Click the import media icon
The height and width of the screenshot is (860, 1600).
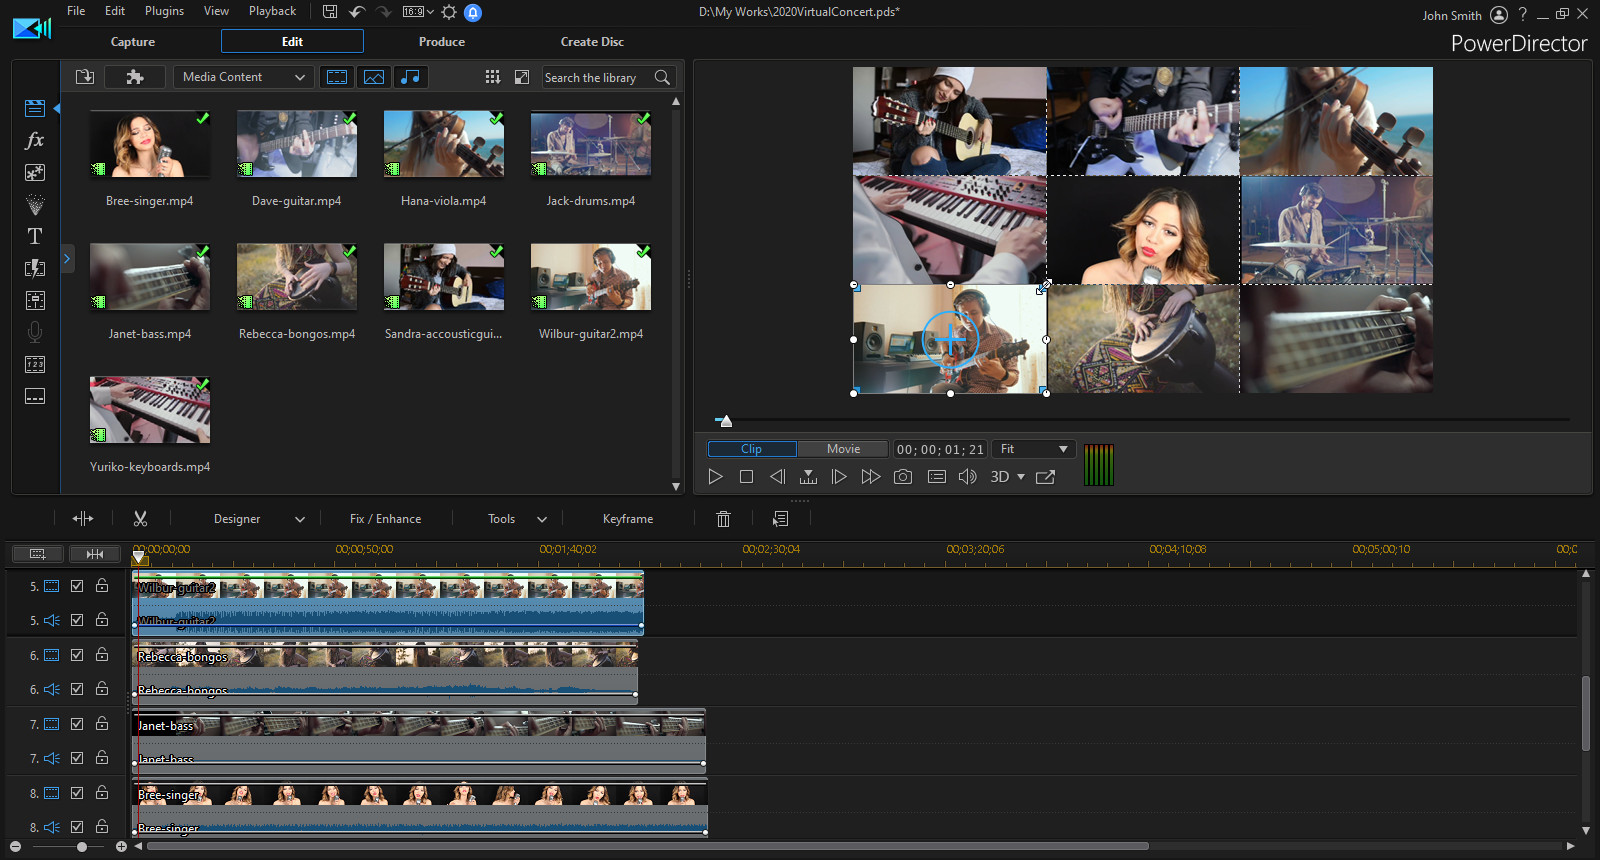85,77
